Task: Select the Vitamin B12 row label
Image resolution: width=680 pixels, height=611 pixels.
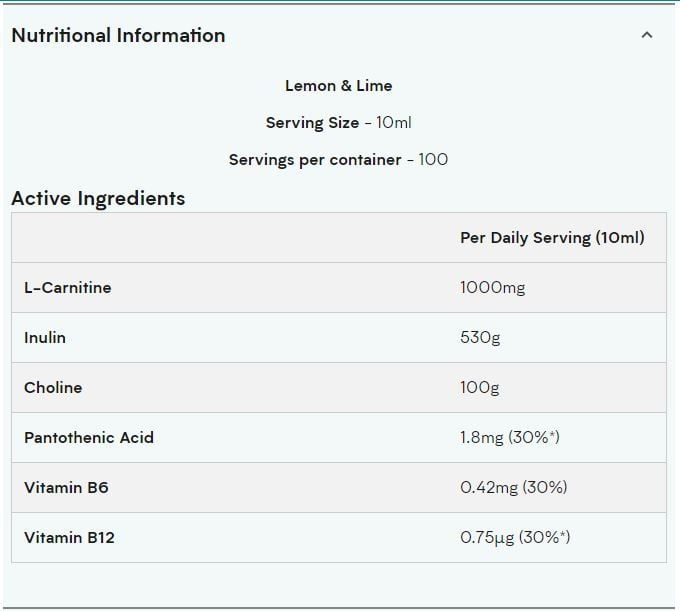Action: 69,537
